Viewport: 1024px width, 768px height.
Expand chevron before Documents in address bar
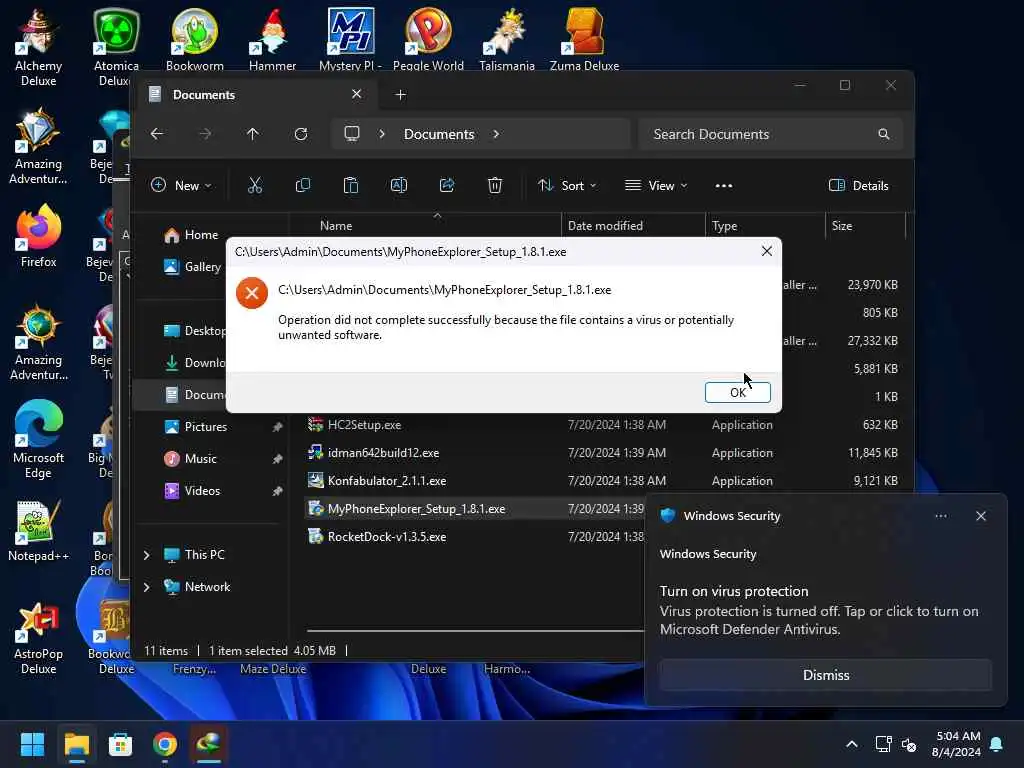382,134
